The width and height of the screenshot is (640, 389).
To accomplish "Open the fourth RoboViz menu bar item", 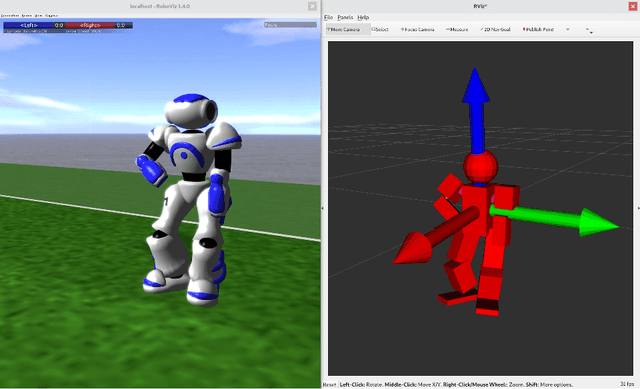I will [51, 16].
